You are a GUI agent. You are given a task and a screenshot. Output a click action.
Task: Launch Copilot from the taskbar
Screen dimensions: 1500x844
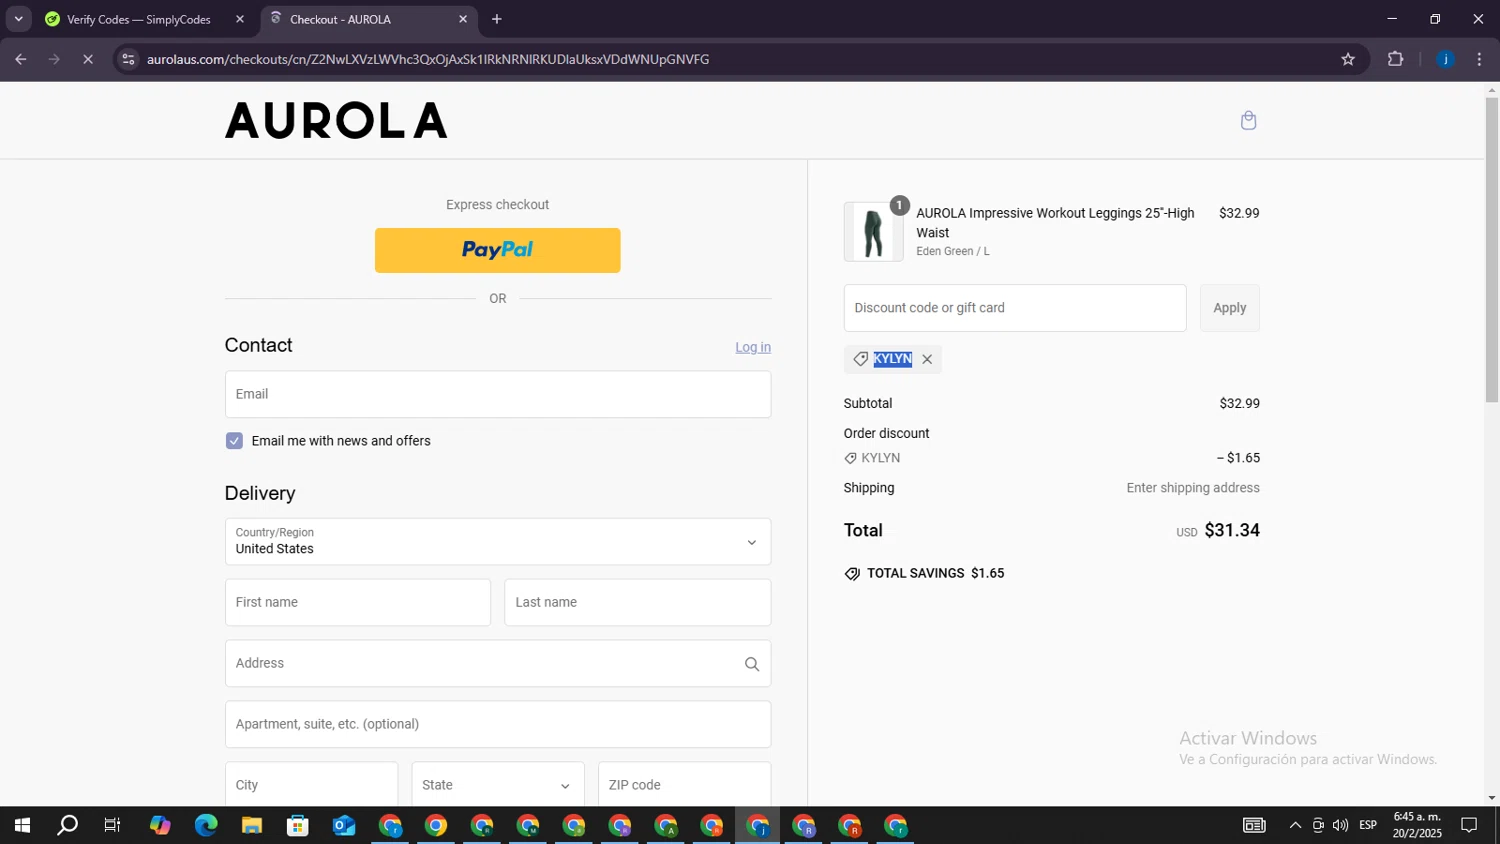pyautogui.click(x=160, y=825)
